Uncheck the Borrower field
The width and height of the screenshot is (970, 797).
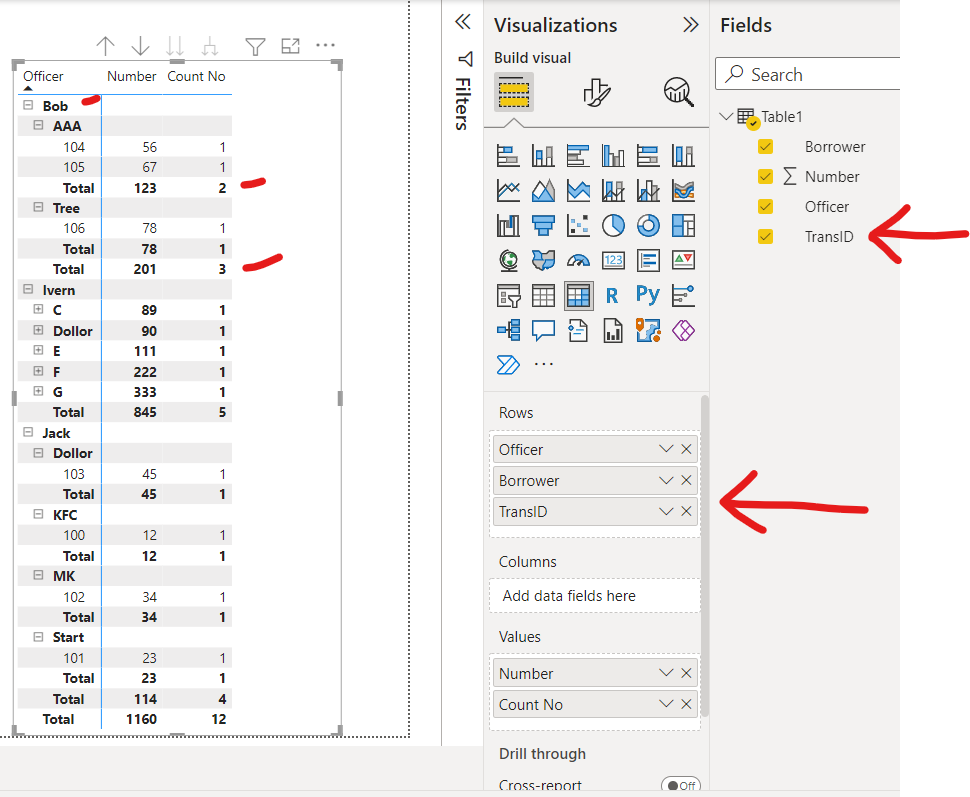(765, 147)
